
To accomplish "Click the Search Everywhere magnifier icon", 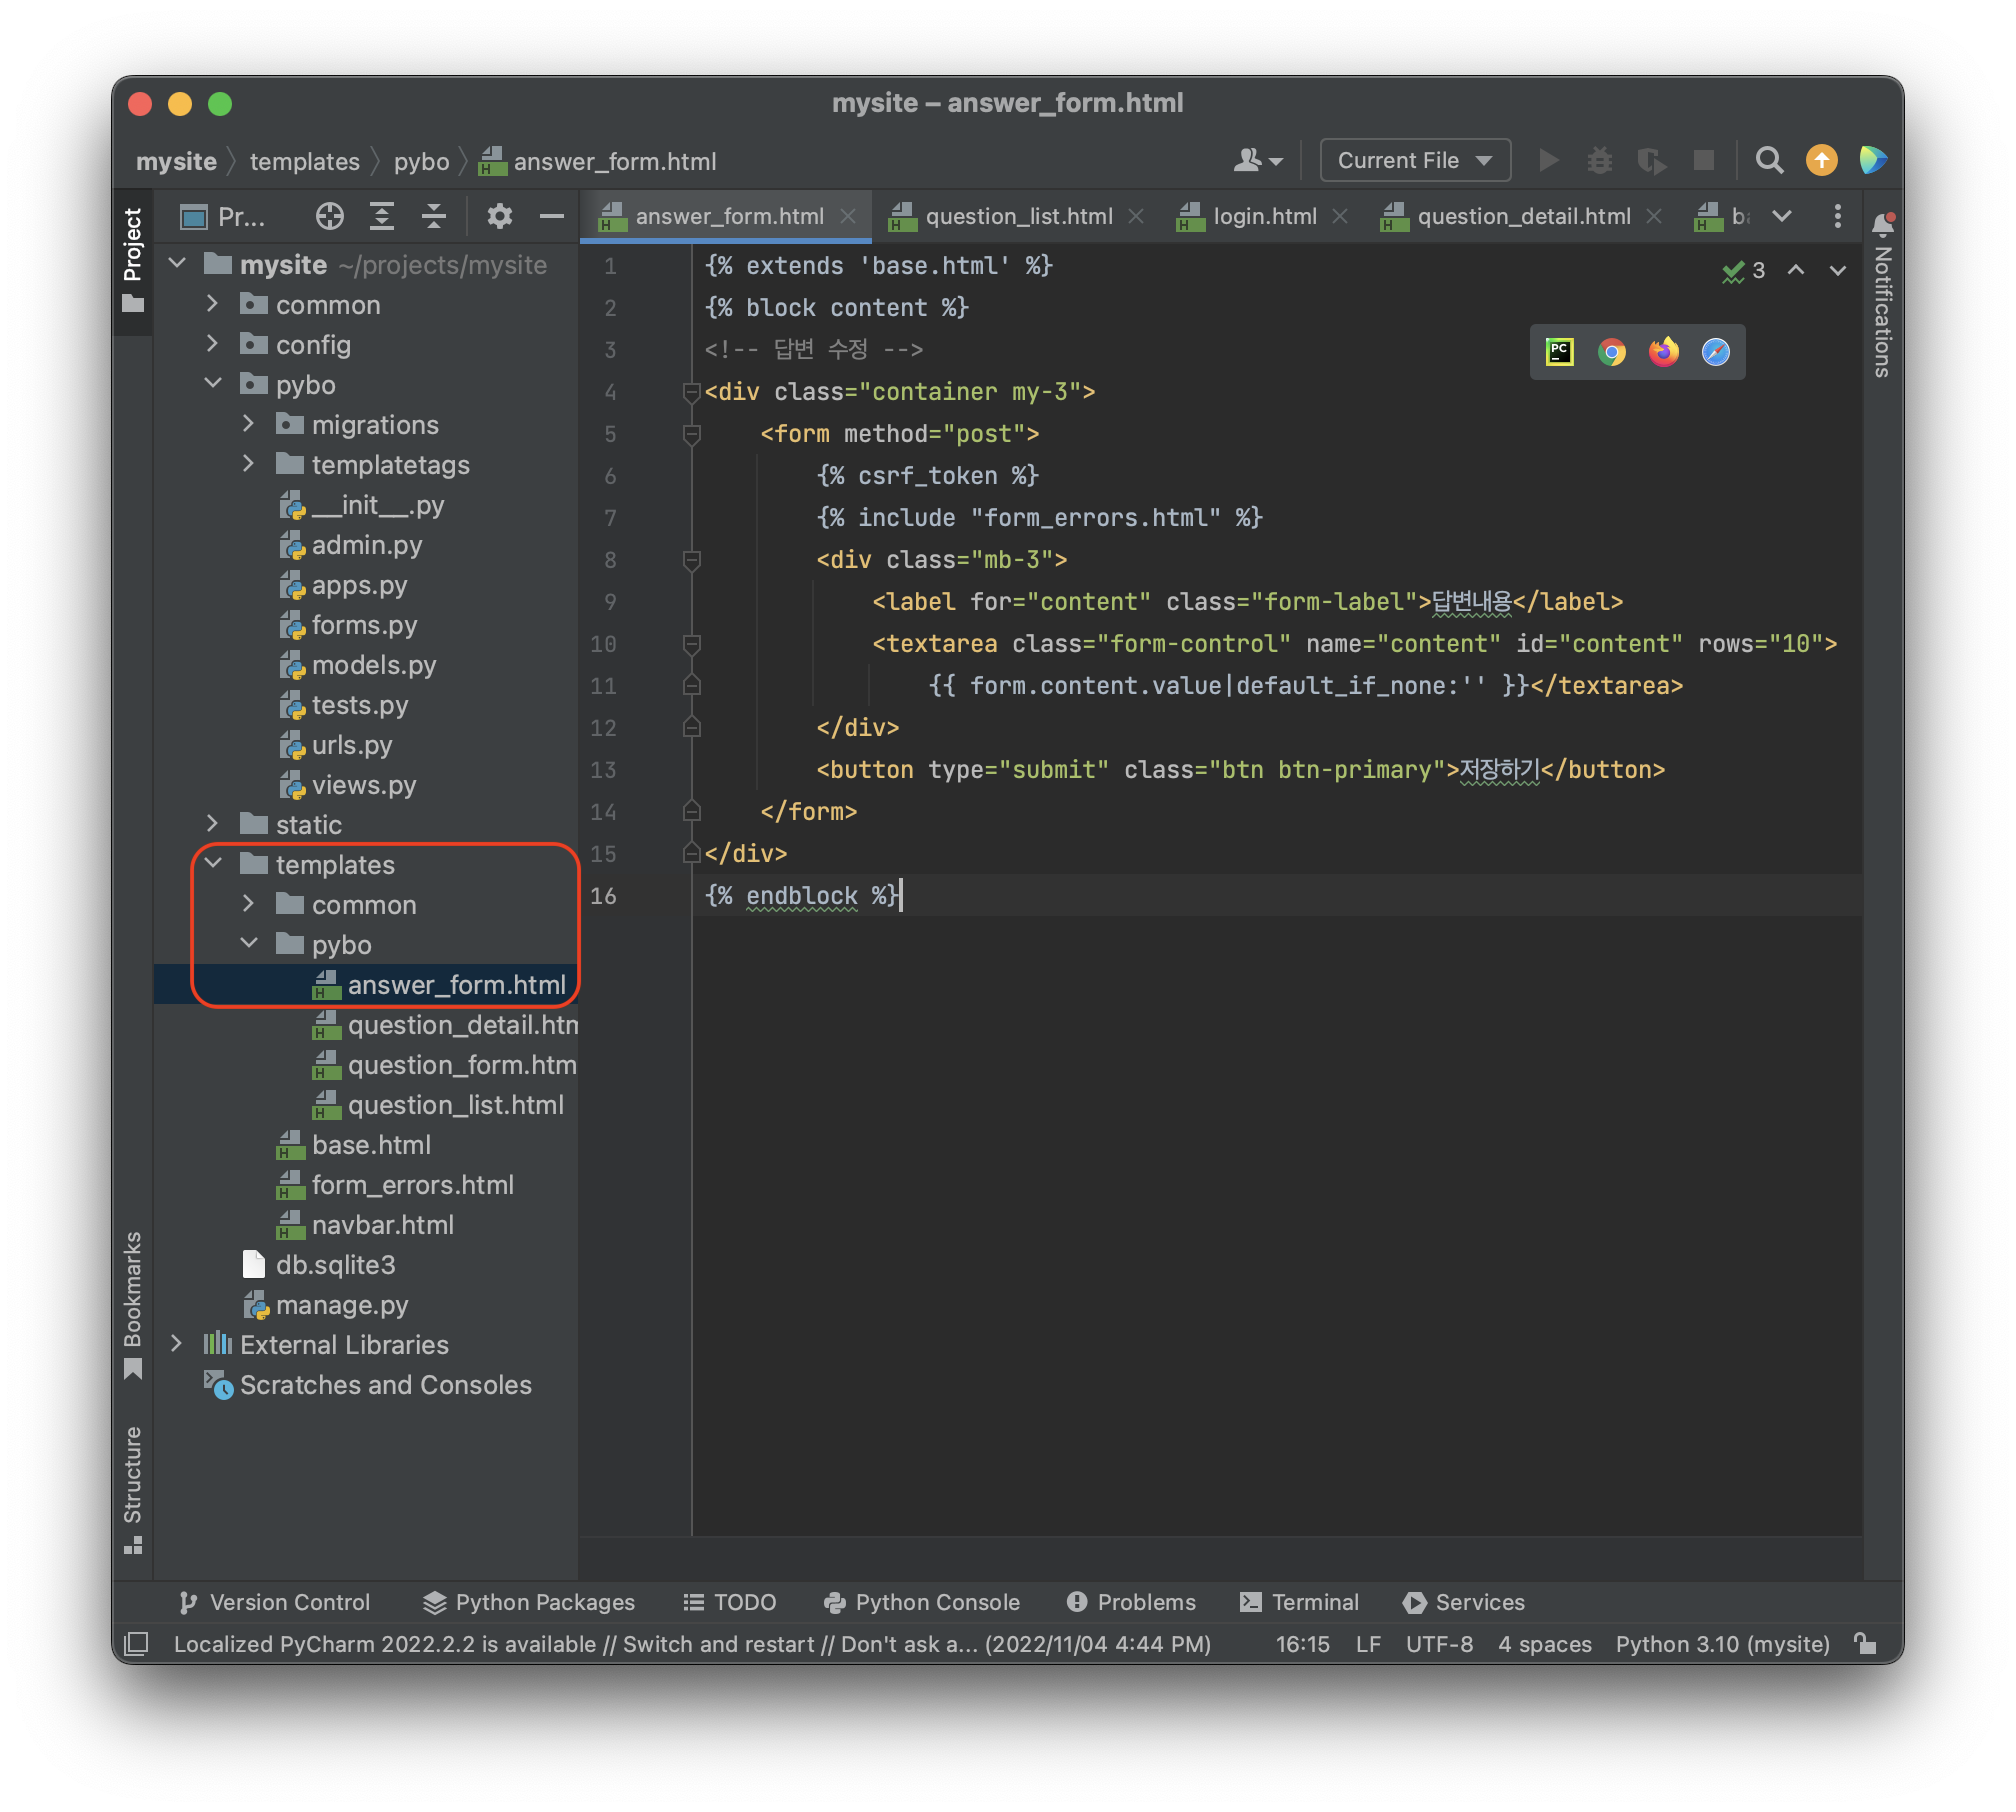I will click(x=1769, y=160).
